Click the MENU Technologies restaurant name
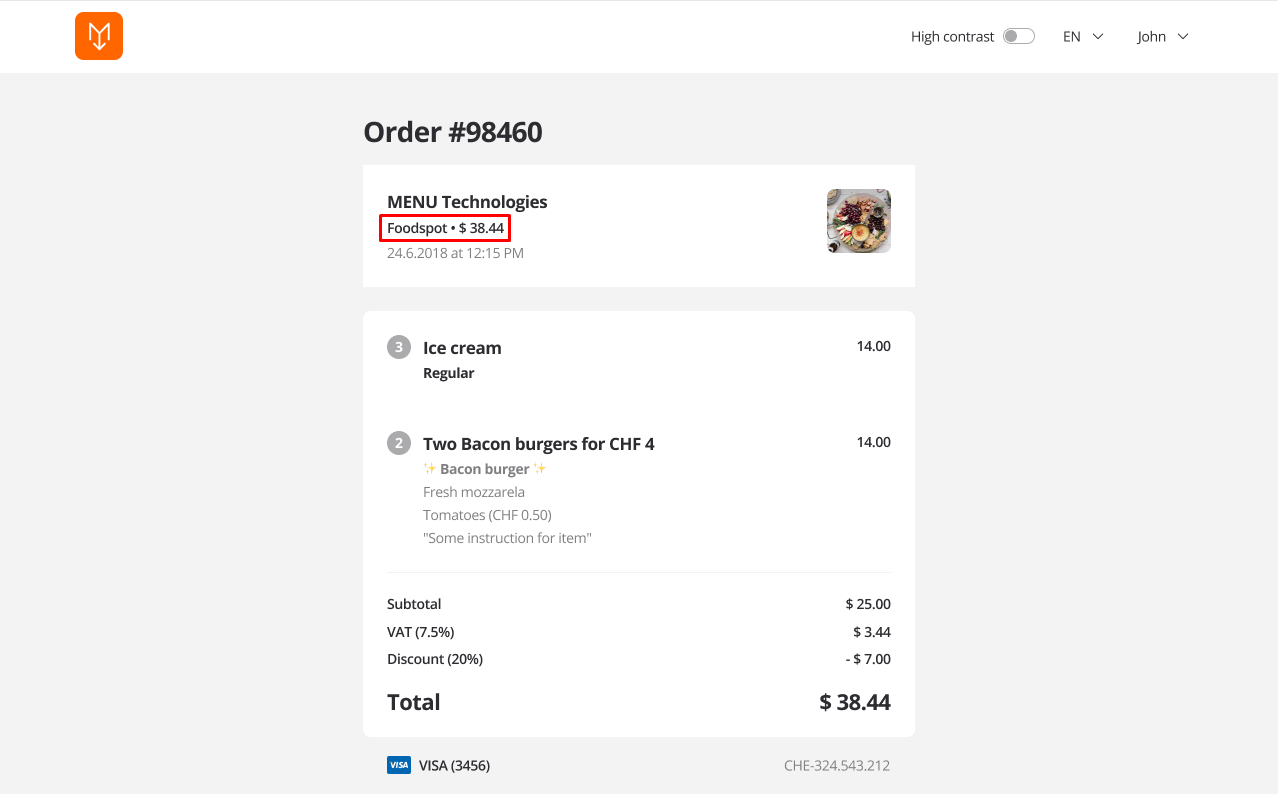The image size is (1278, 794). [x=467, y=202]
